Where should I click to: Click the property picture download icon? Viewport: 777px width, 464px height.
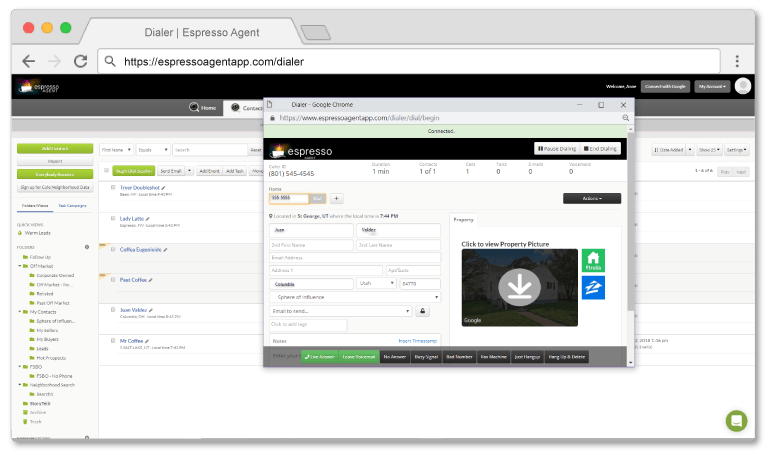(x=519, y=287)
